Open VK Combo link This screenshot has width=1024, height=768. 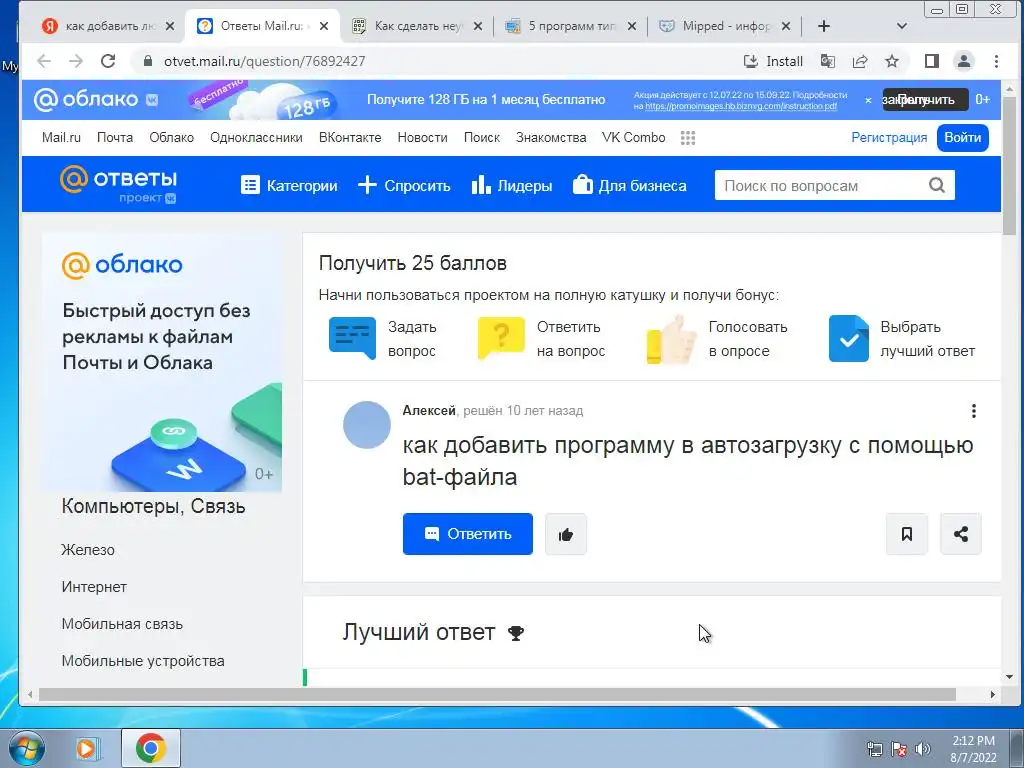pos(633,138)
